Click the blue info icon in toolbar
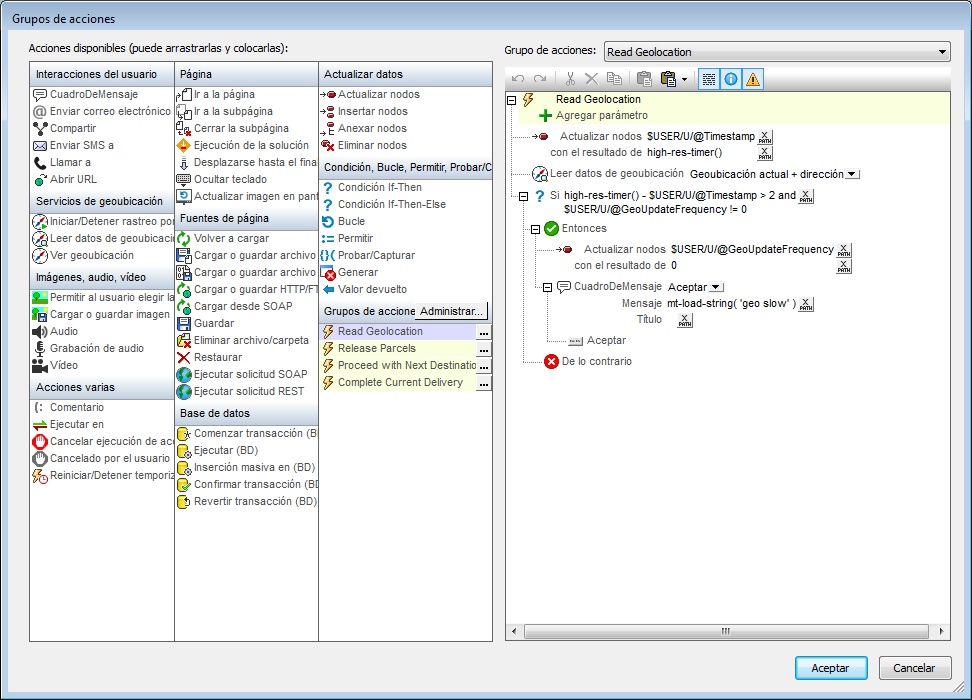The image size is (972, 700). pos(731,79)
